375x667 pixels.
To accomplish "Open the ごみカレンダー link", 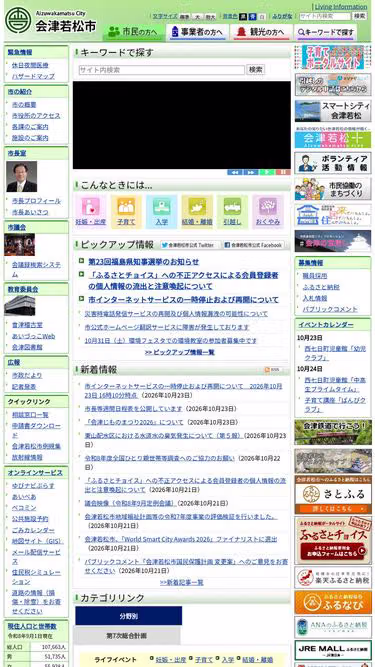I will point(33,530).
